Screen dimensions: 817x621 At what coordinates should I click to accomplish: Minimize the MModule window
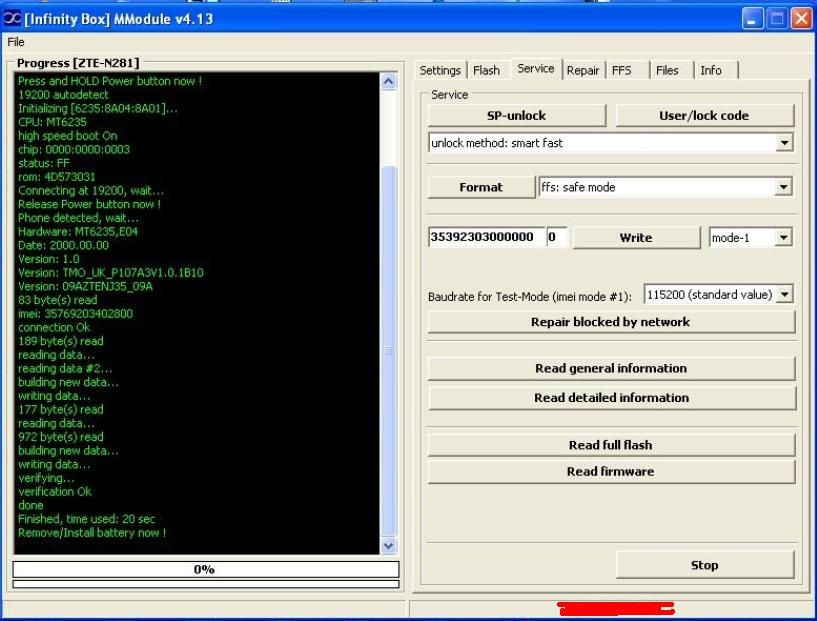(752, 19)
